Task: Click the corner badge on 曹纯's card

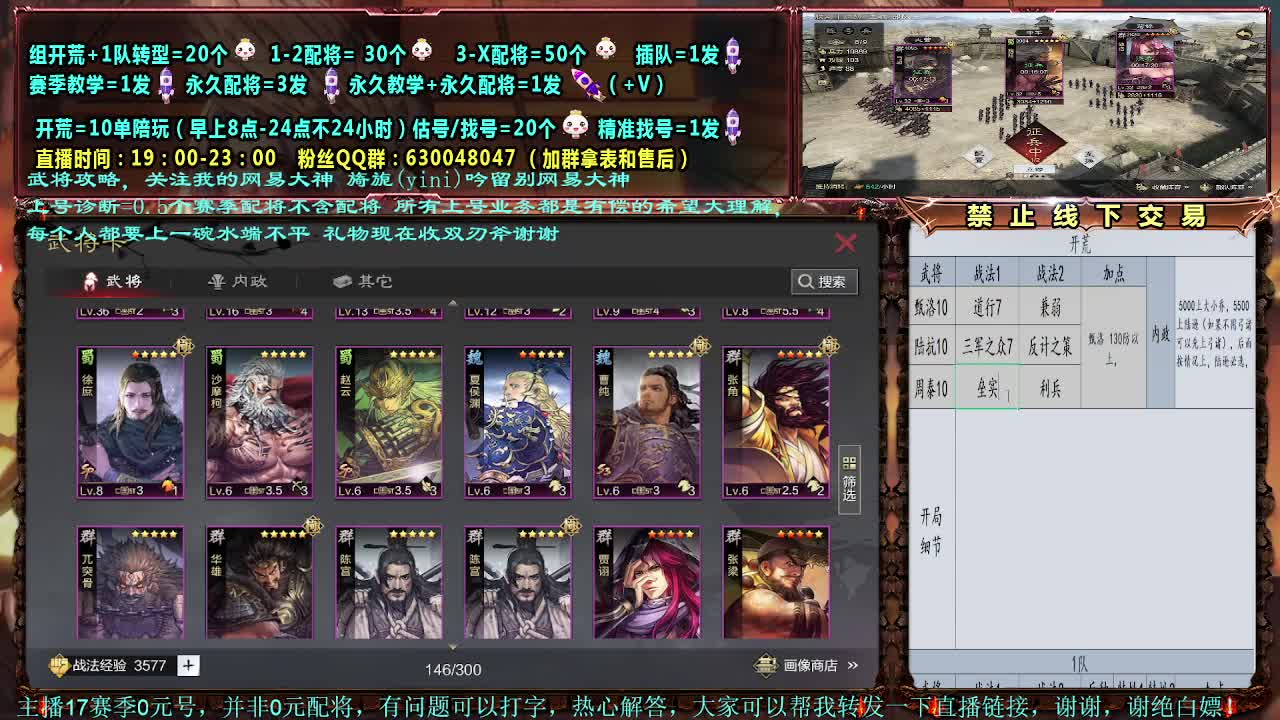Action: pos(700,346)
